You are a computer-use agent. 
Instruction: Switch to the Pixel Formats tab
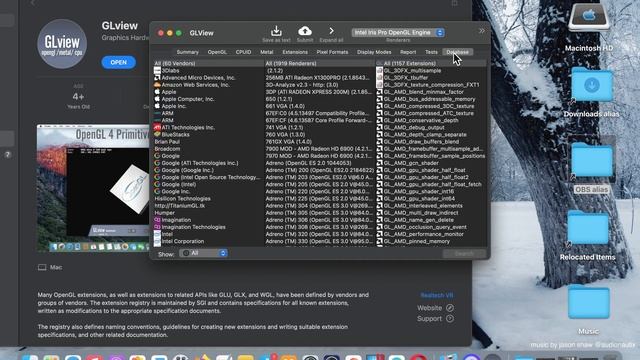click(332, 52)
